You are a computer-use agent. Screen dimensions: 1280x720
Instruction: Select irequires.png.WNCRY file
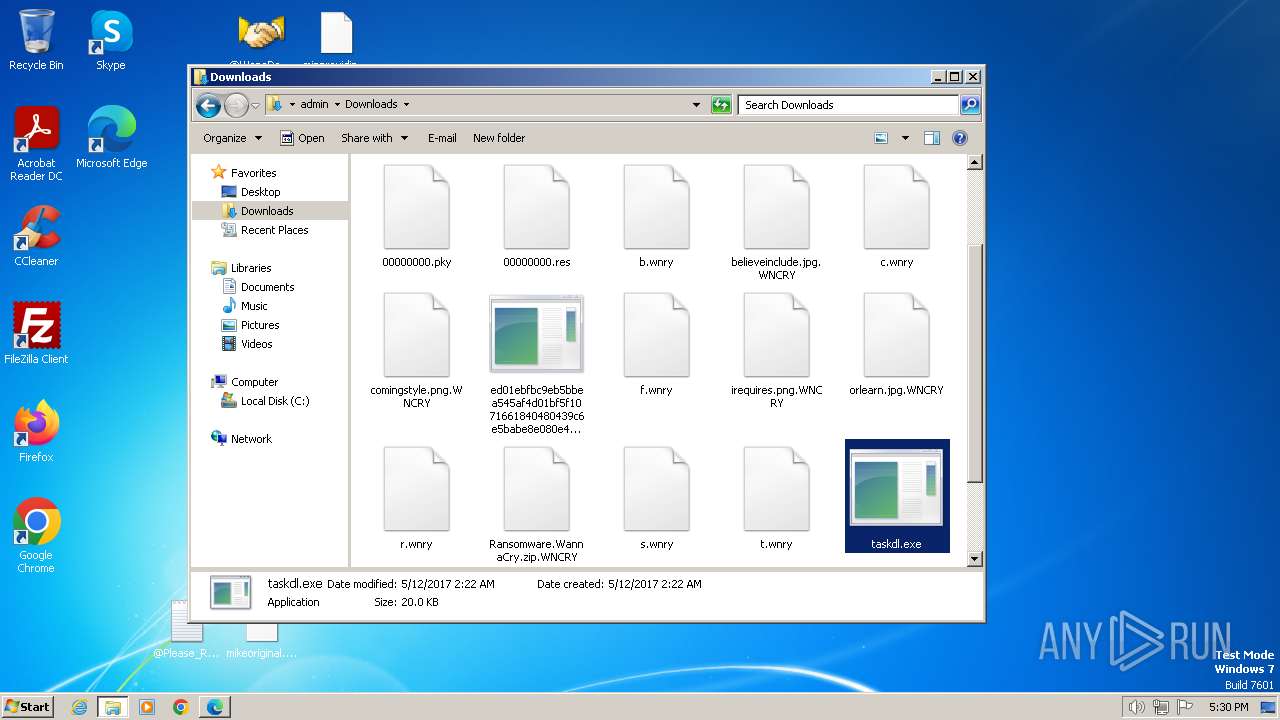click(x=776, y=351)
